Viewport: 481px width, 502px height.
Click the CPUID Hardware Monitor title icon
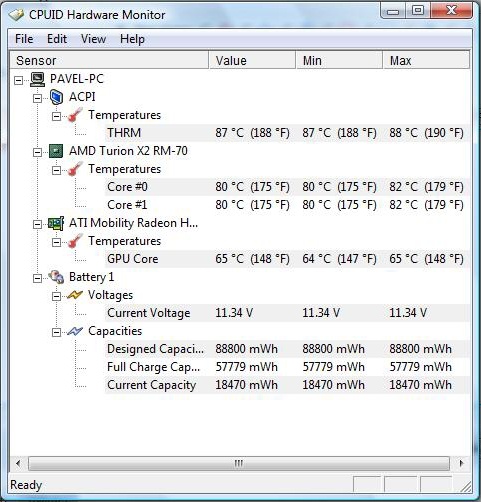pyautogui.click(x=17, y=15)
